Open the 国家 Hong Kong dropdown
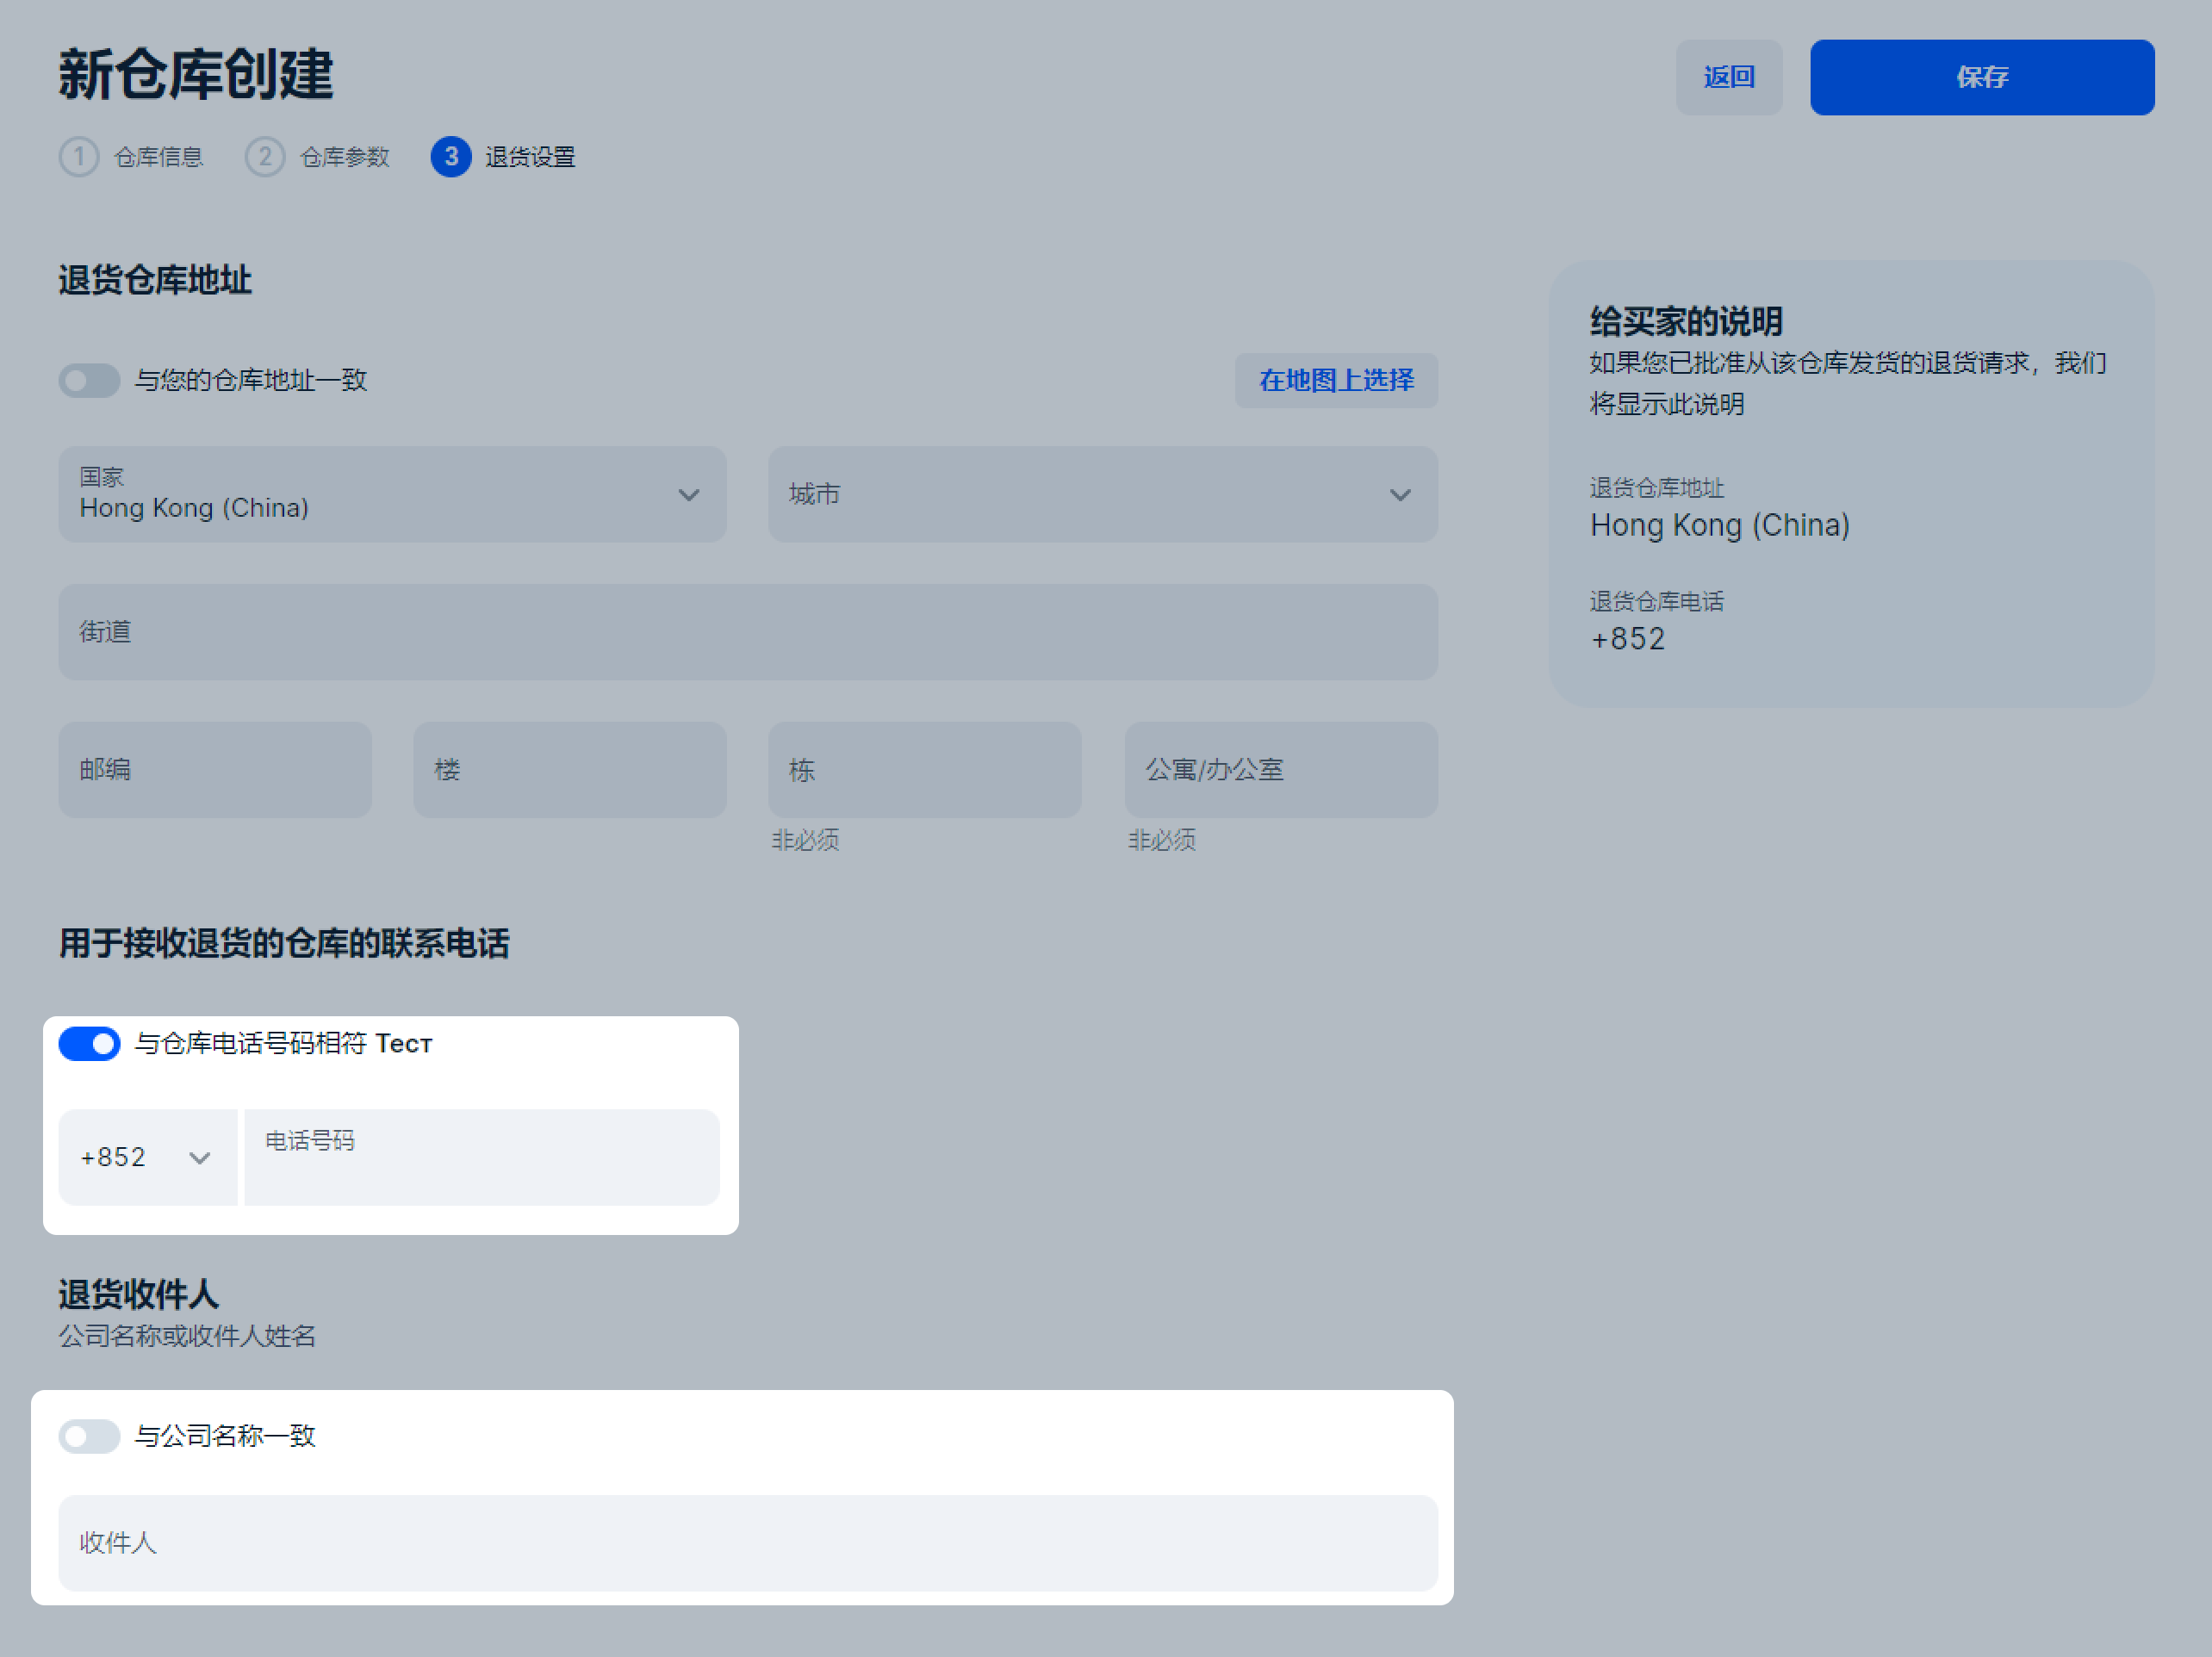Screen dimensions: 2212x1657 pos(392,494)
